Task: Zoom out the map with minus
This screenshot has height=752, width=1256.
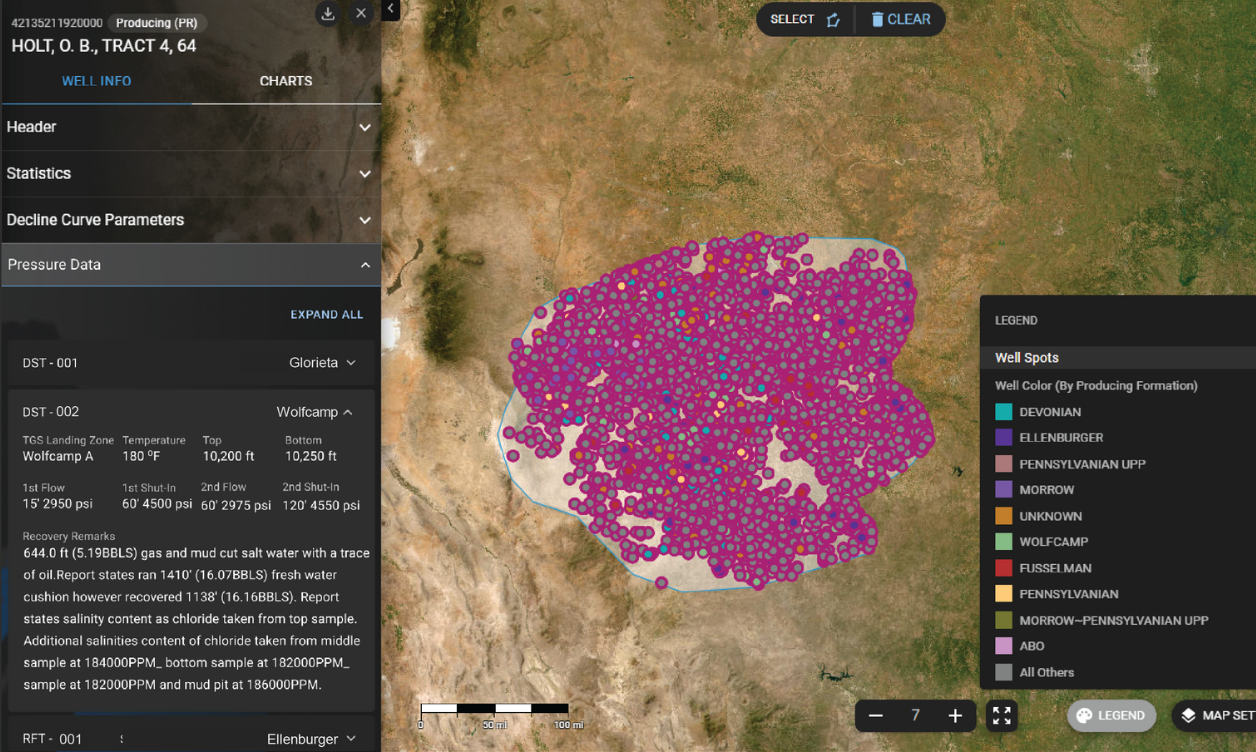Action: point(876,715)
